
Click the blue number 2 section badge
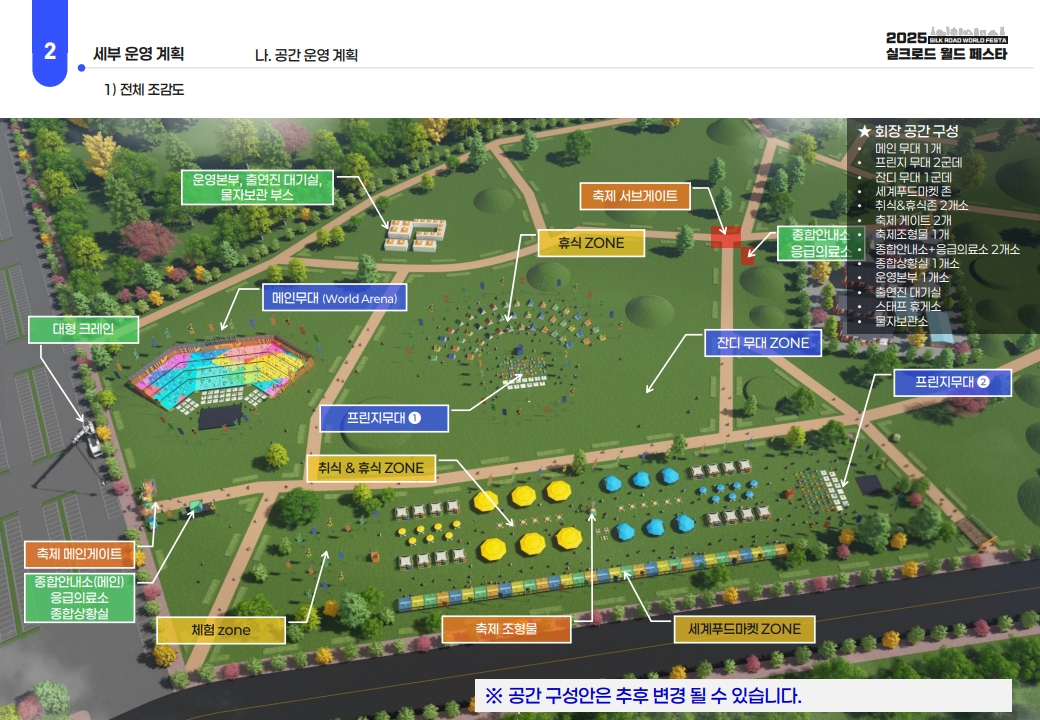tap(49, 51)
